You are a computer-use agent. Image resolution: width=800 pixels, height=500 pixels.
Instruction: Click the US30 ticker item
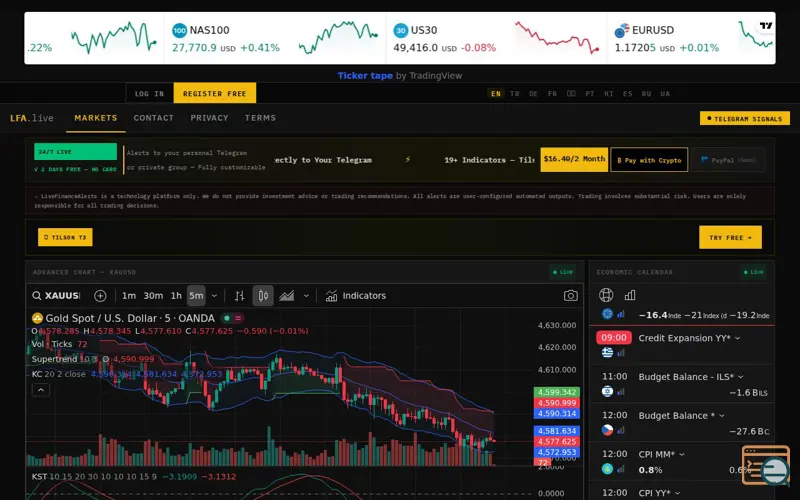496,38
